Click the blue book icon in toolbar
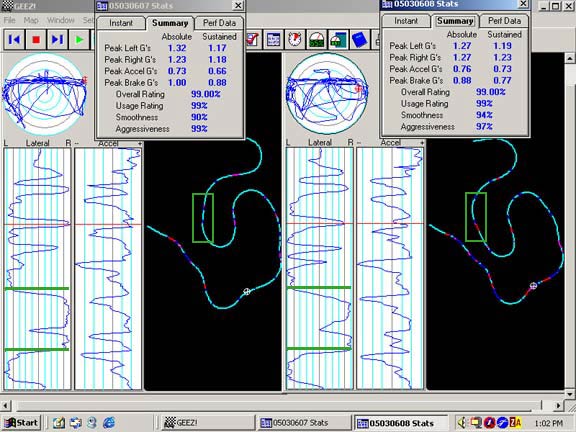Screen dimensions: 576x432 click(x=359, y=39)
